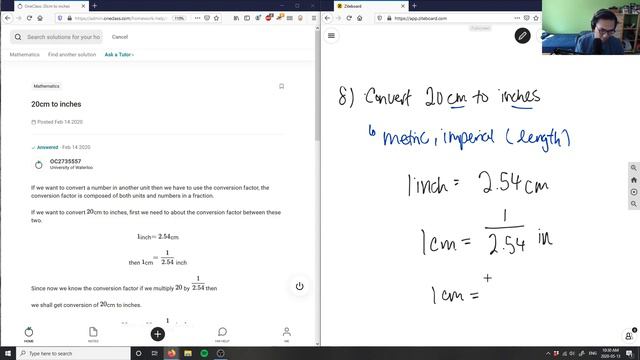Click the 110% zoom indicator in address bar

point(179,18)
